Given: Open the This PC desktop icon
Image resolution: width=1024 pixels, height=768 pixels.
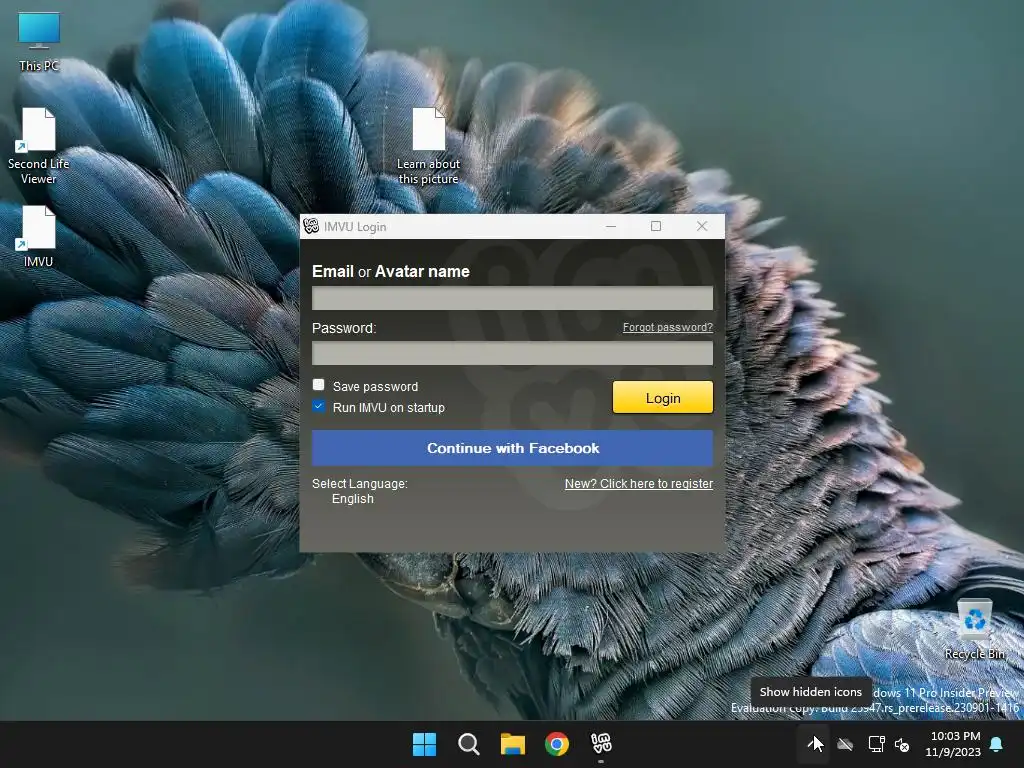Looking at the screenshot, I should (39, 42).
